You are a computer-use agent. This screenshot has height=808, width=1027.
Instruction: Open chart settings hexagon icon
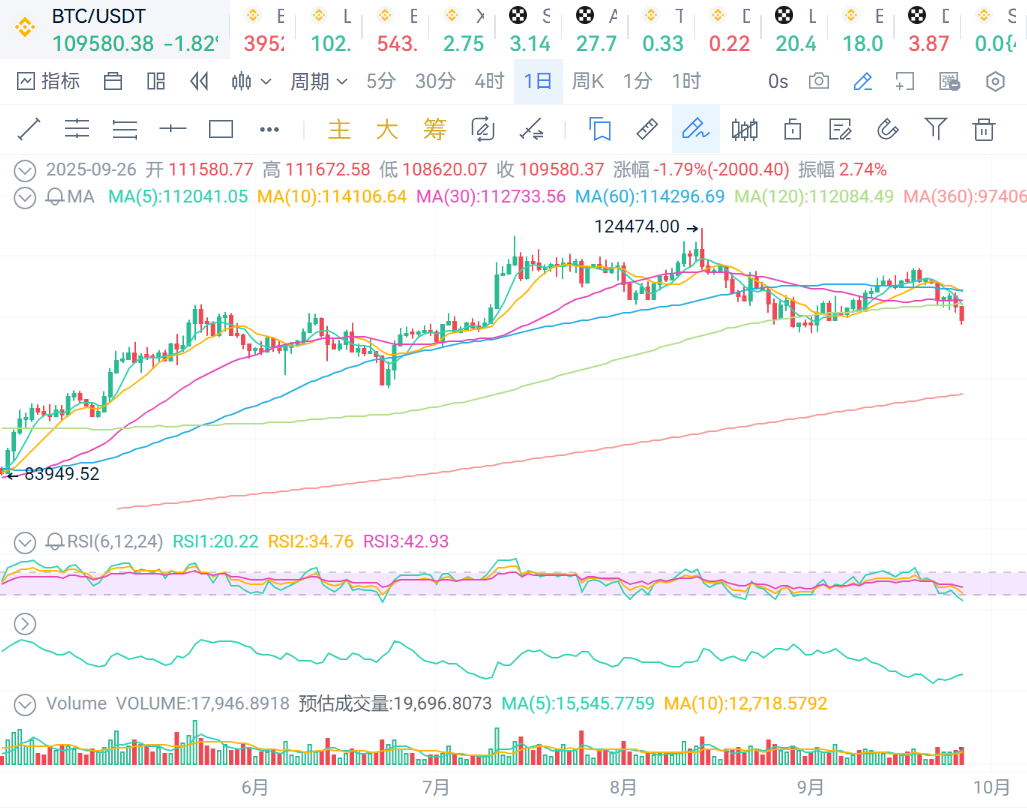pos(995,81)
